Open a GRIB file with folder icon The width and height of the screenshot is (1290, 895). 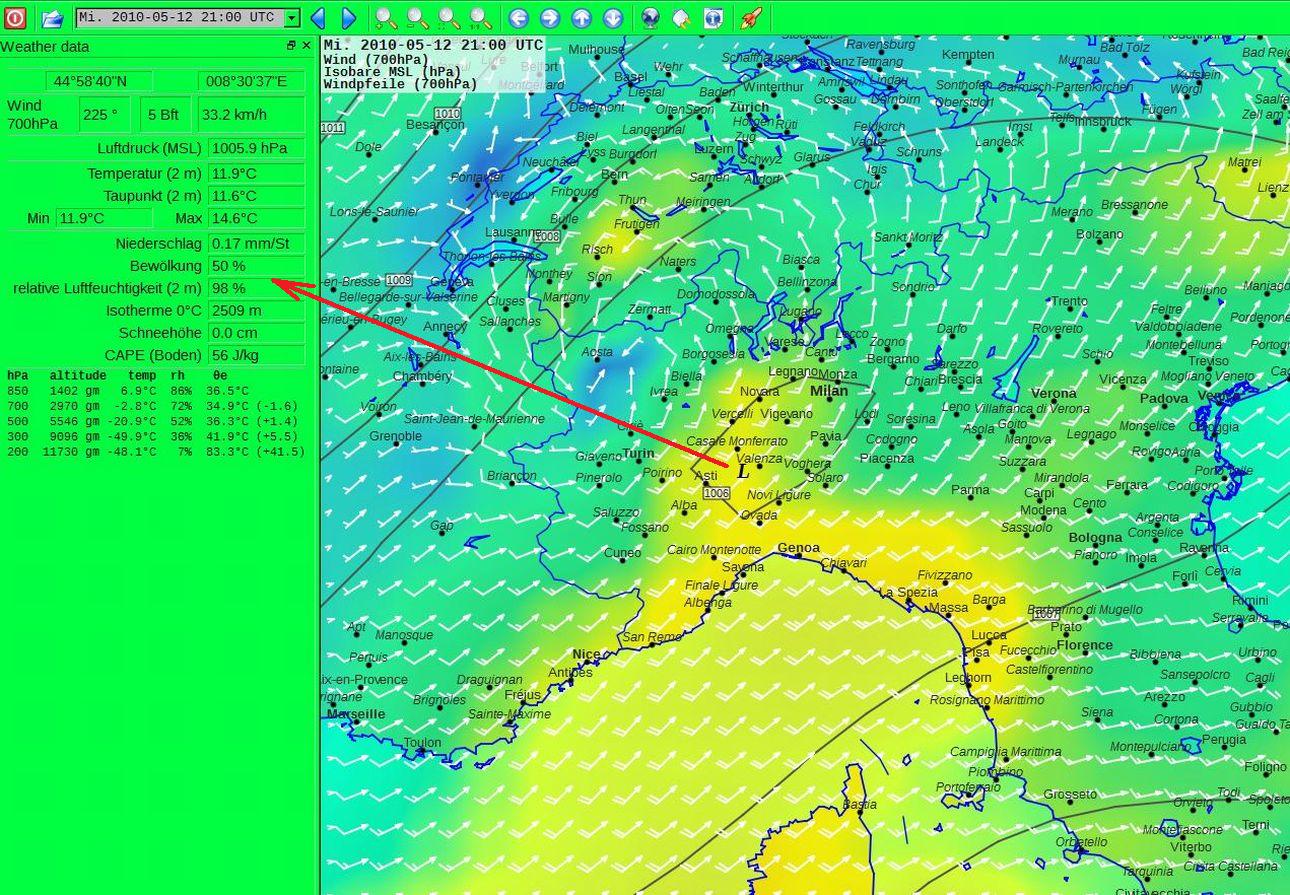click(x=52, y=17)
